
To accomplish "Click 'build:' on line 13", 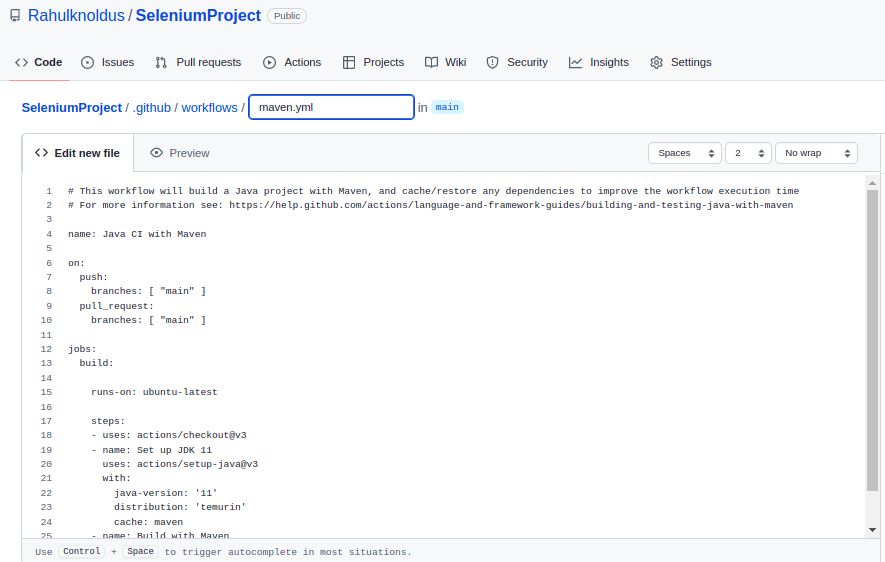I will tap(97, 363).
